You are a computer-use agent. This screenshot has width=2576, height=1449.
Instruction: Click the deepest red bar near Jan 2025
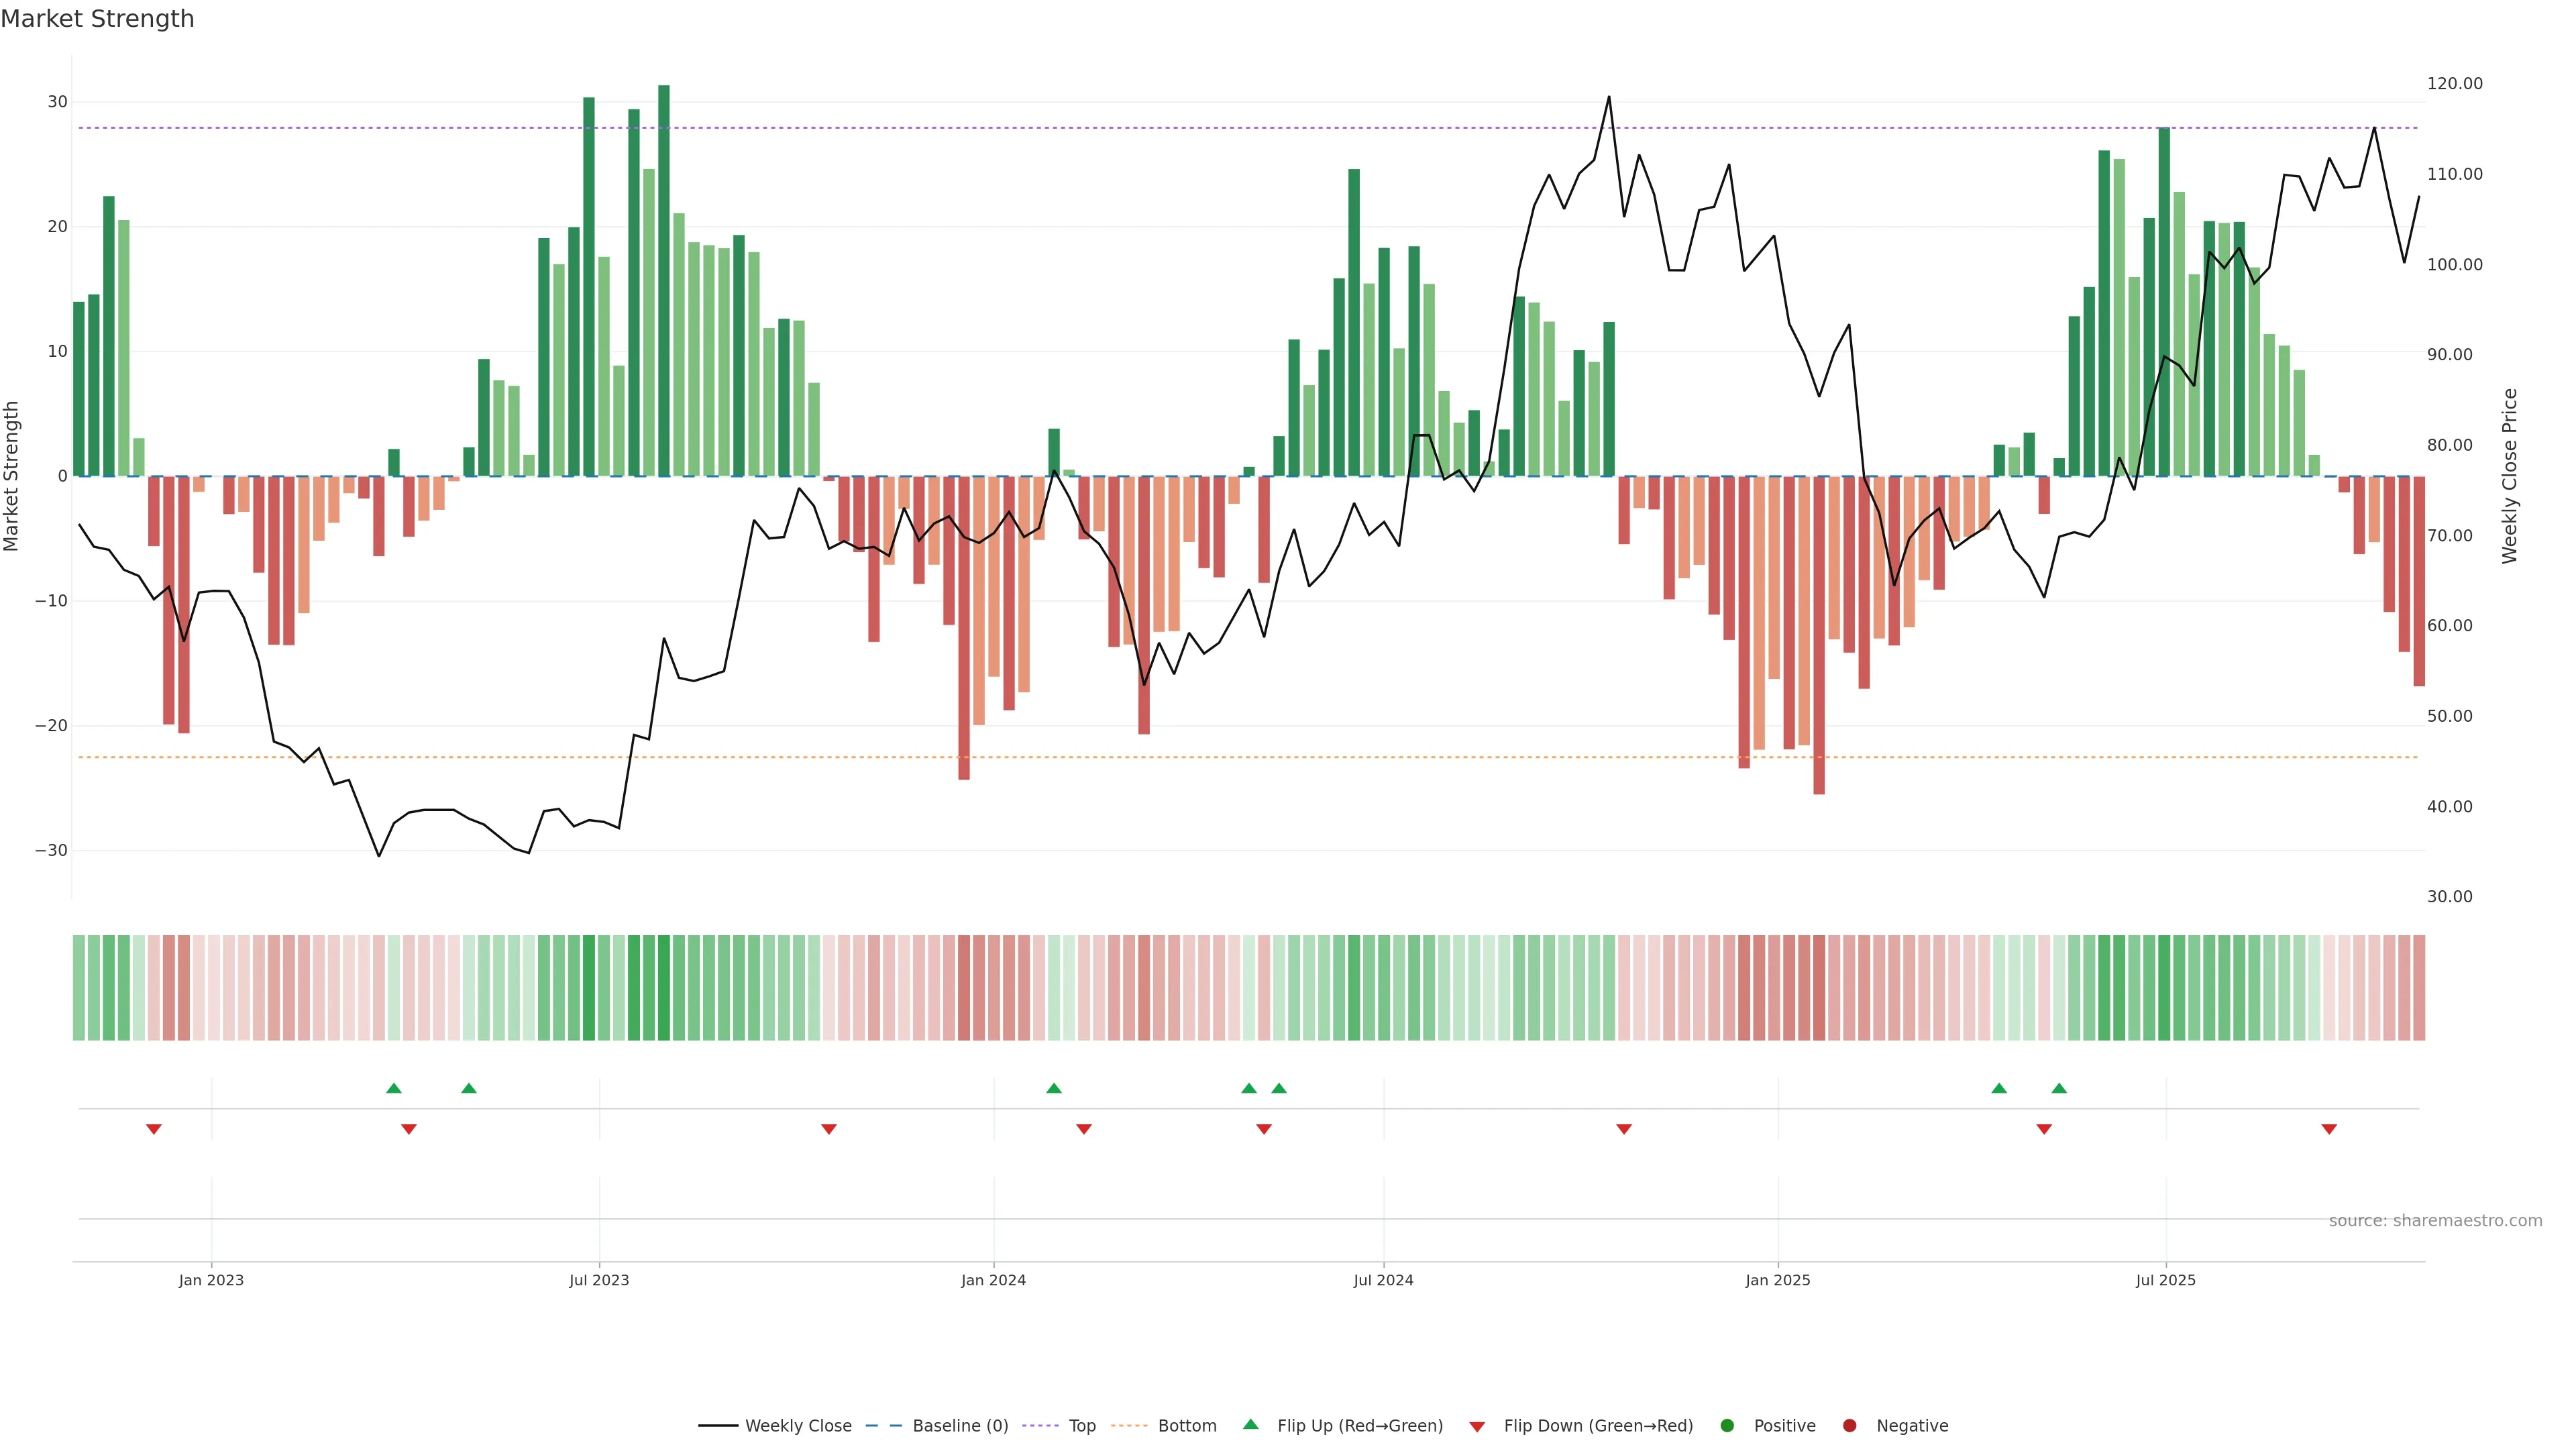point(1819,635)
